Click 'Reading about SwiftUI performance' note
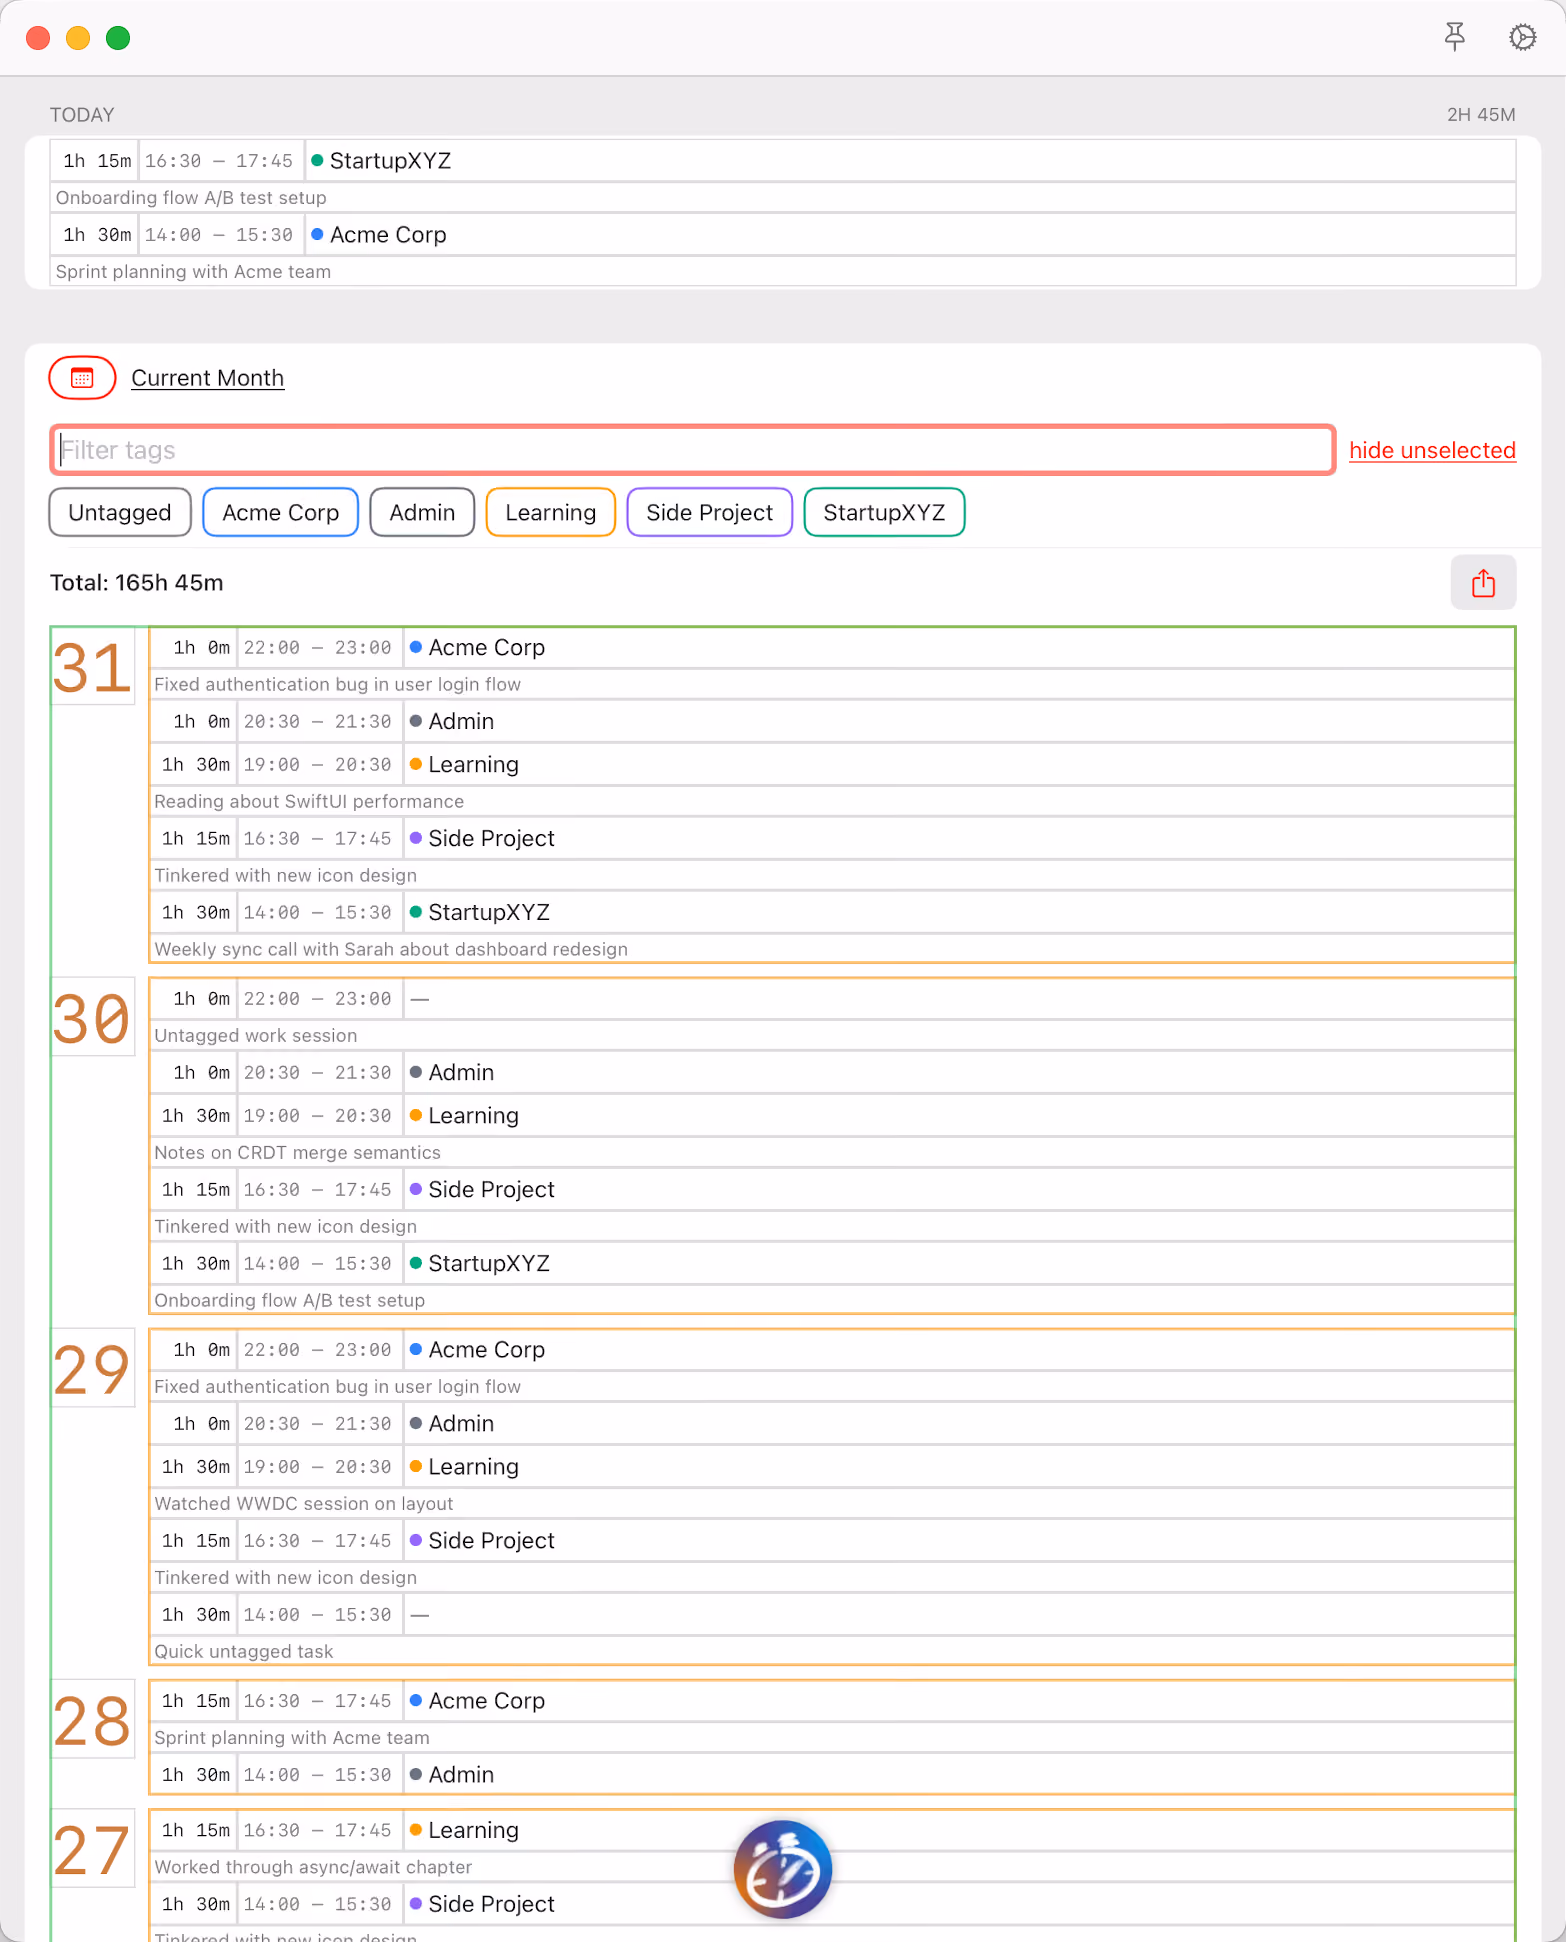1566x1942 pixels. [x=309, y=802]
